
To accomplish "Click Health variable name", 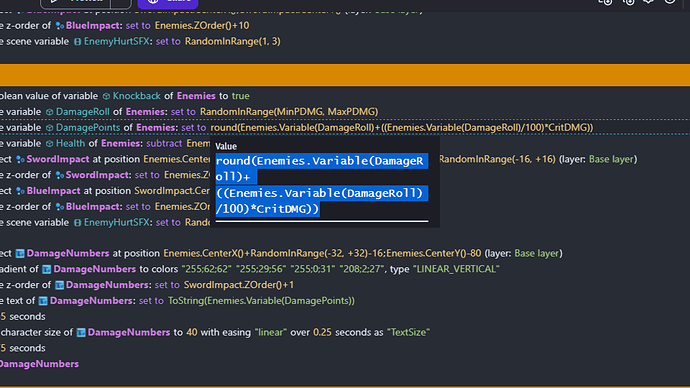I will pyautogui.click(x=70, y=143).
